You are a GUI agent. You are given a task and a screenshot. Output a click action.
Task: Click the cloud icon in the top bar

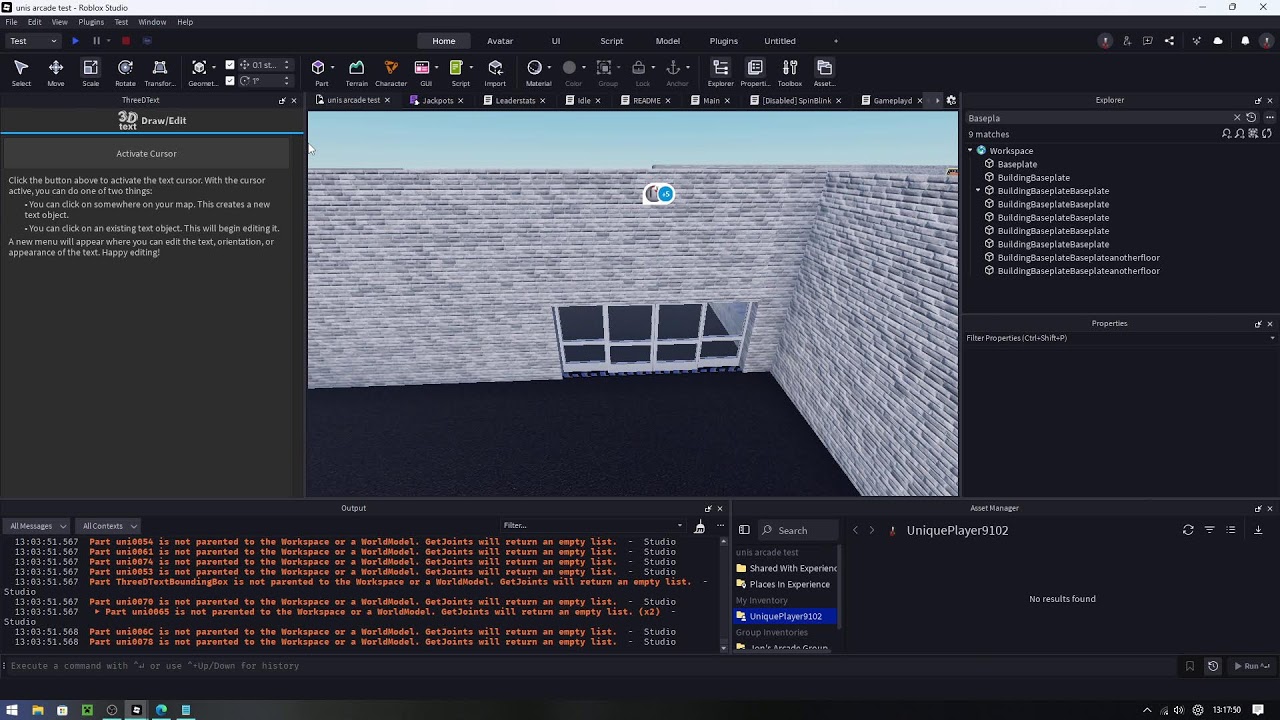(1218, 41)
